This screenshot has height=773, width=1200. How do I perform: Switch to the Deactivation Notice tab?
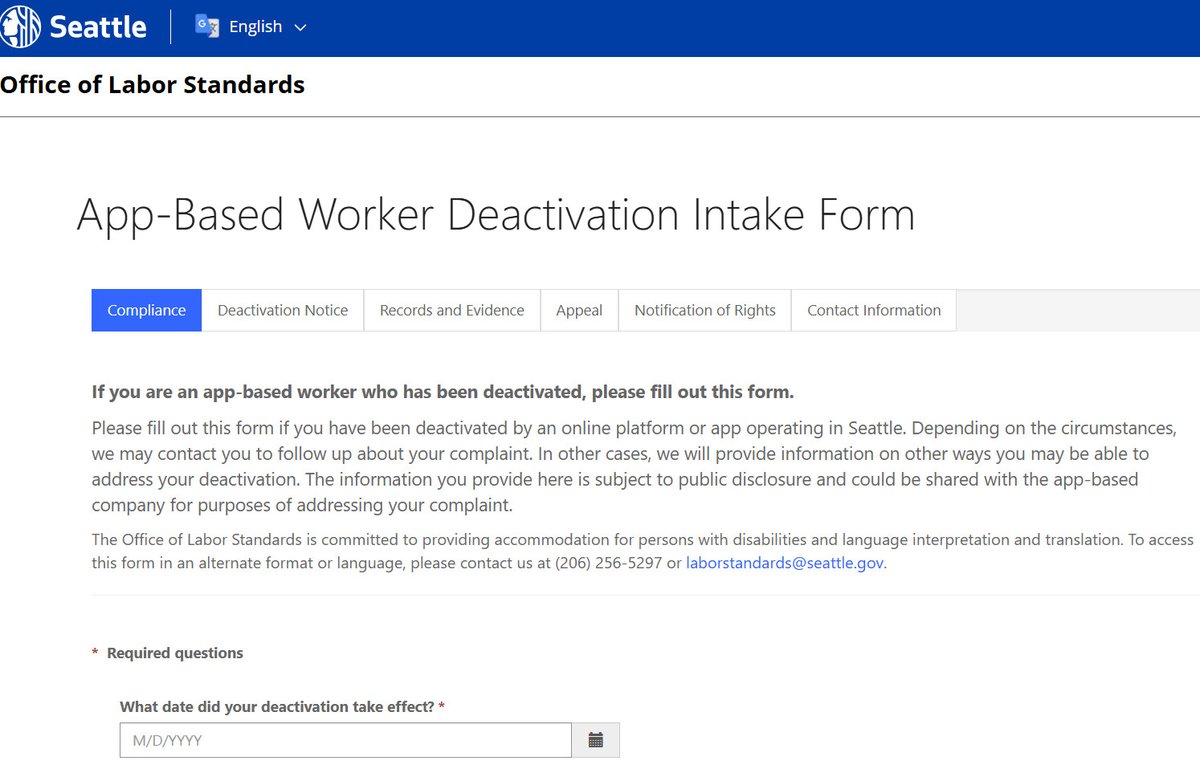tap(283, 310)
